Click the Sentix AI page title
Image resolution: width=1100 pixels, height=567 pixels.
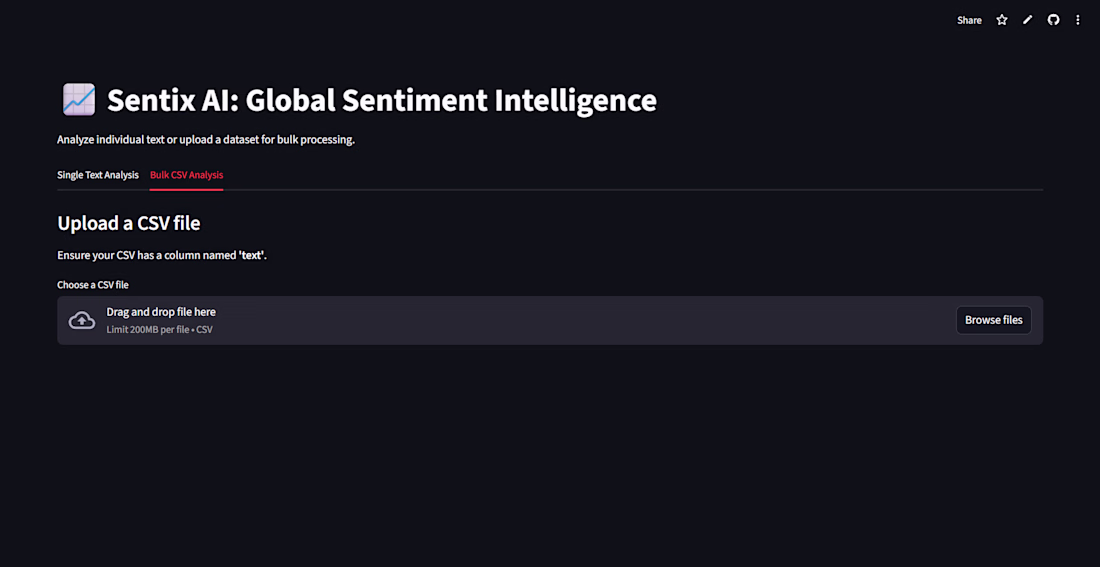(x=382, y=100)
